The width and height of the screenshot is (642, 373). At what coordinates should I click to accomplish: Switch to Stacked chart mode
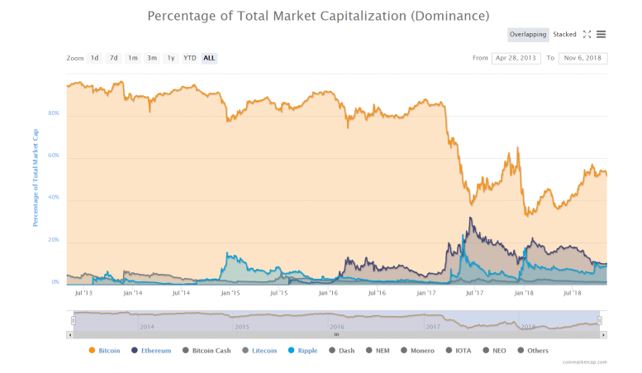point(564,34)
